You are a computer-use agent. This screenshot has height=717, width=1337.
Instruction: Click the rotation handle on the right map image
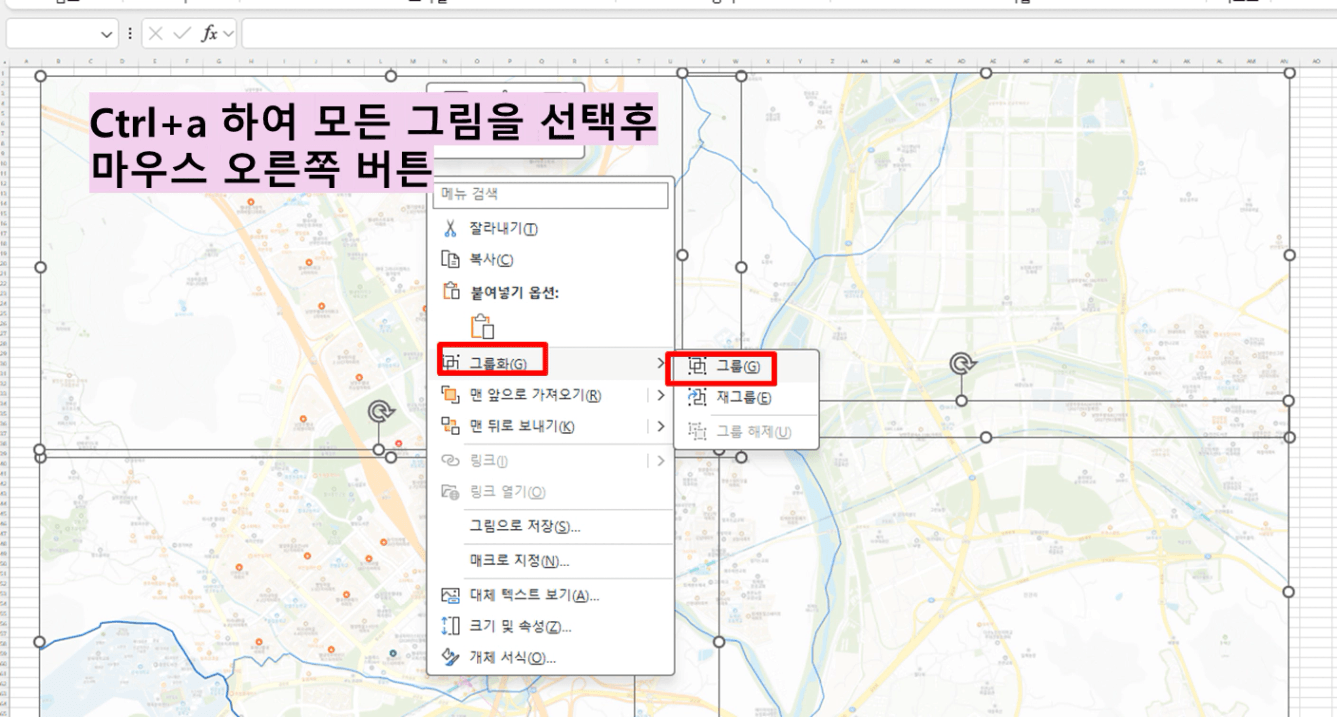coord(961,362)
